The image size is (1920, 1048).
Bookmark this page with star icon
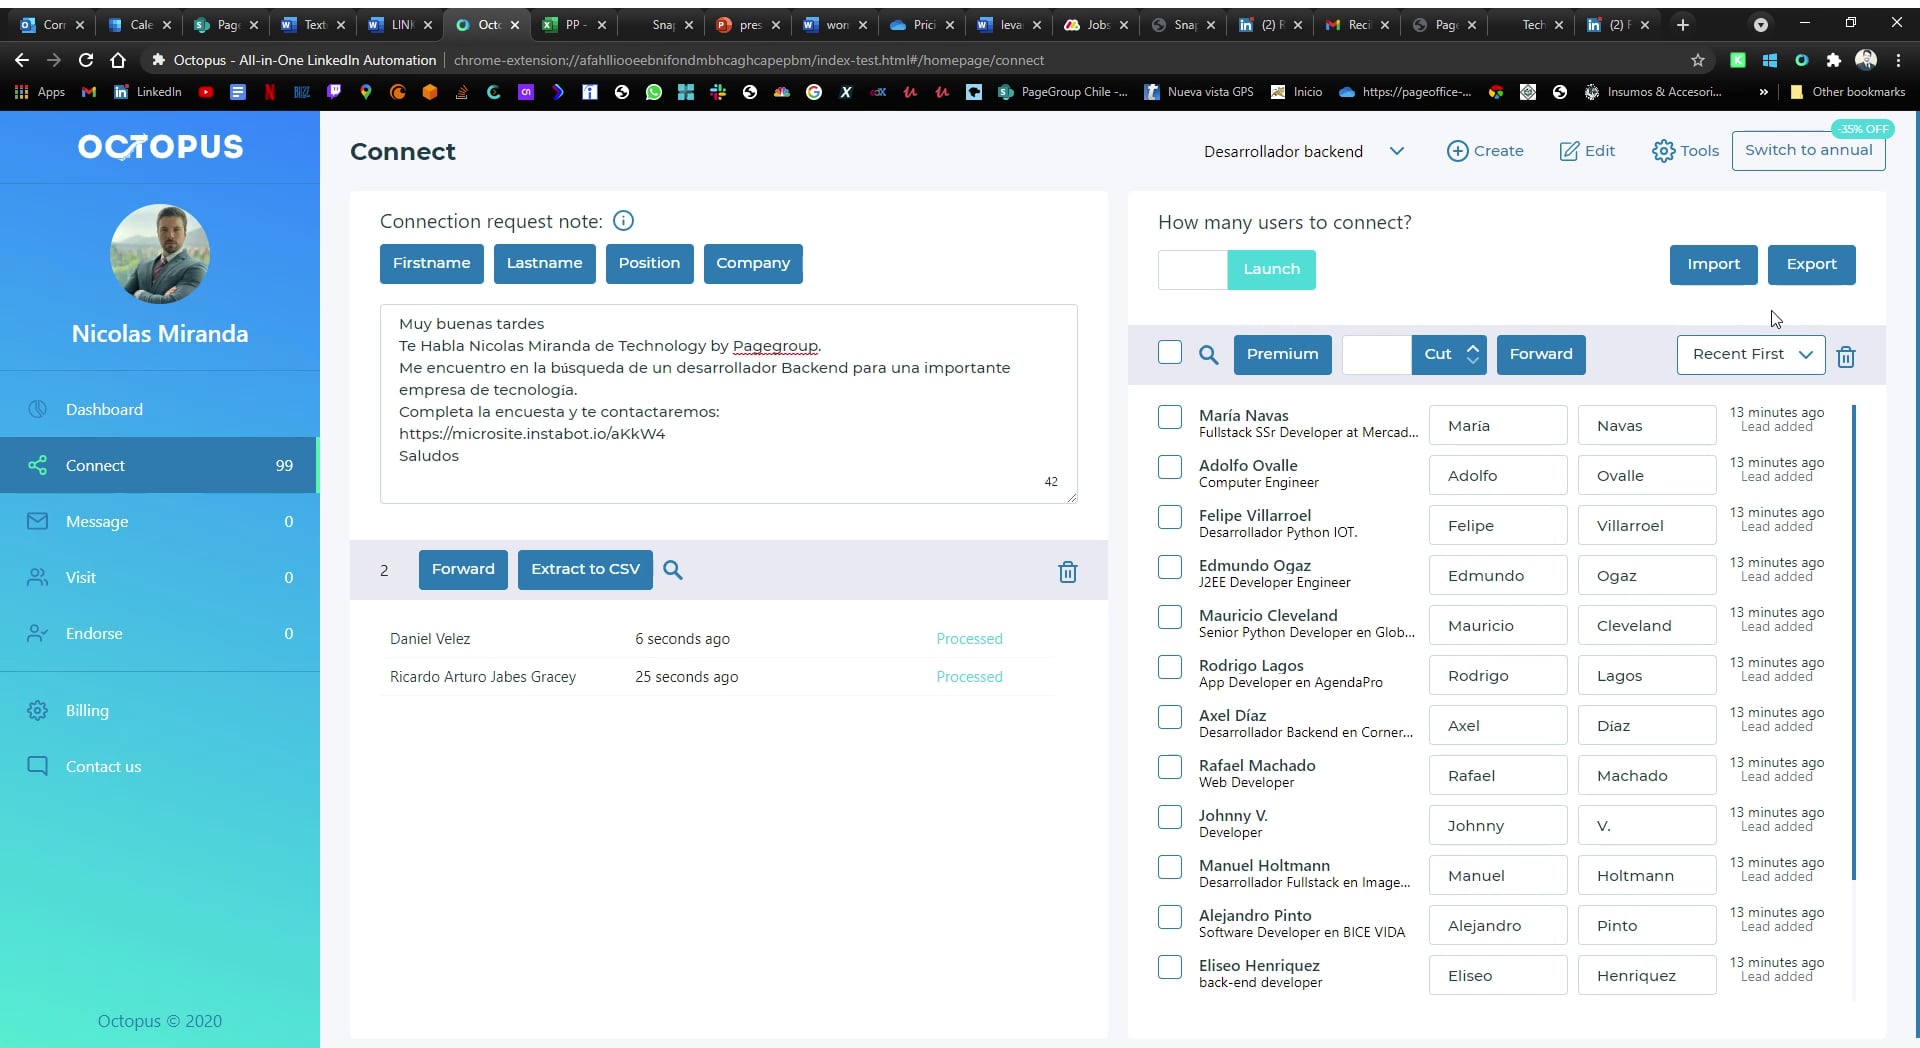pos(1697,60)
